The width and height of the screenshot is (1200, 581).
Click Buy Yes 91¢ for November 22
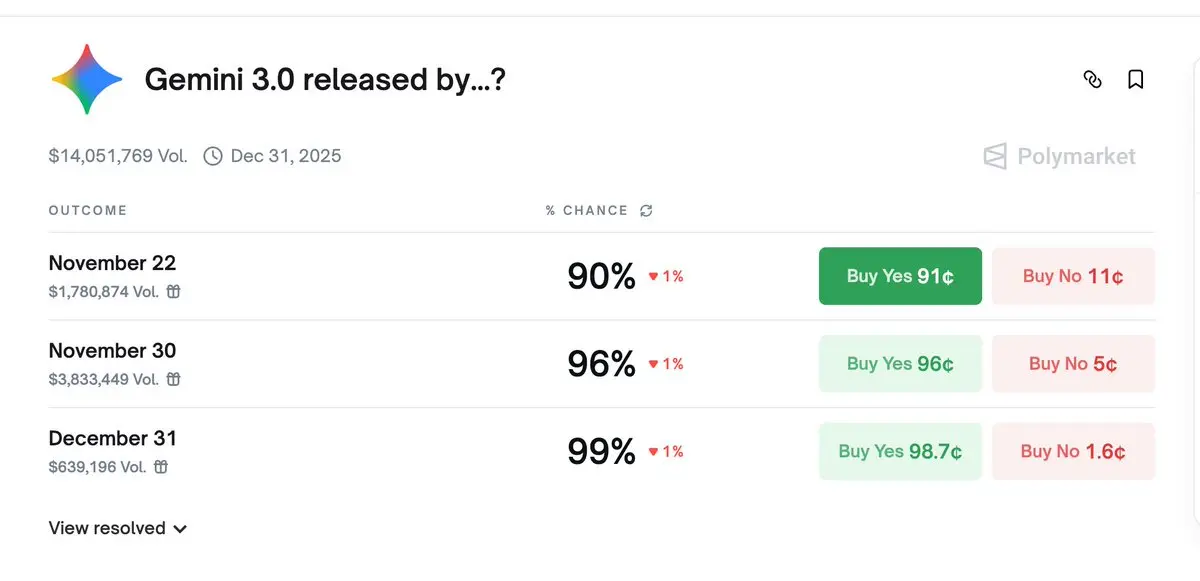click(900, 276)
